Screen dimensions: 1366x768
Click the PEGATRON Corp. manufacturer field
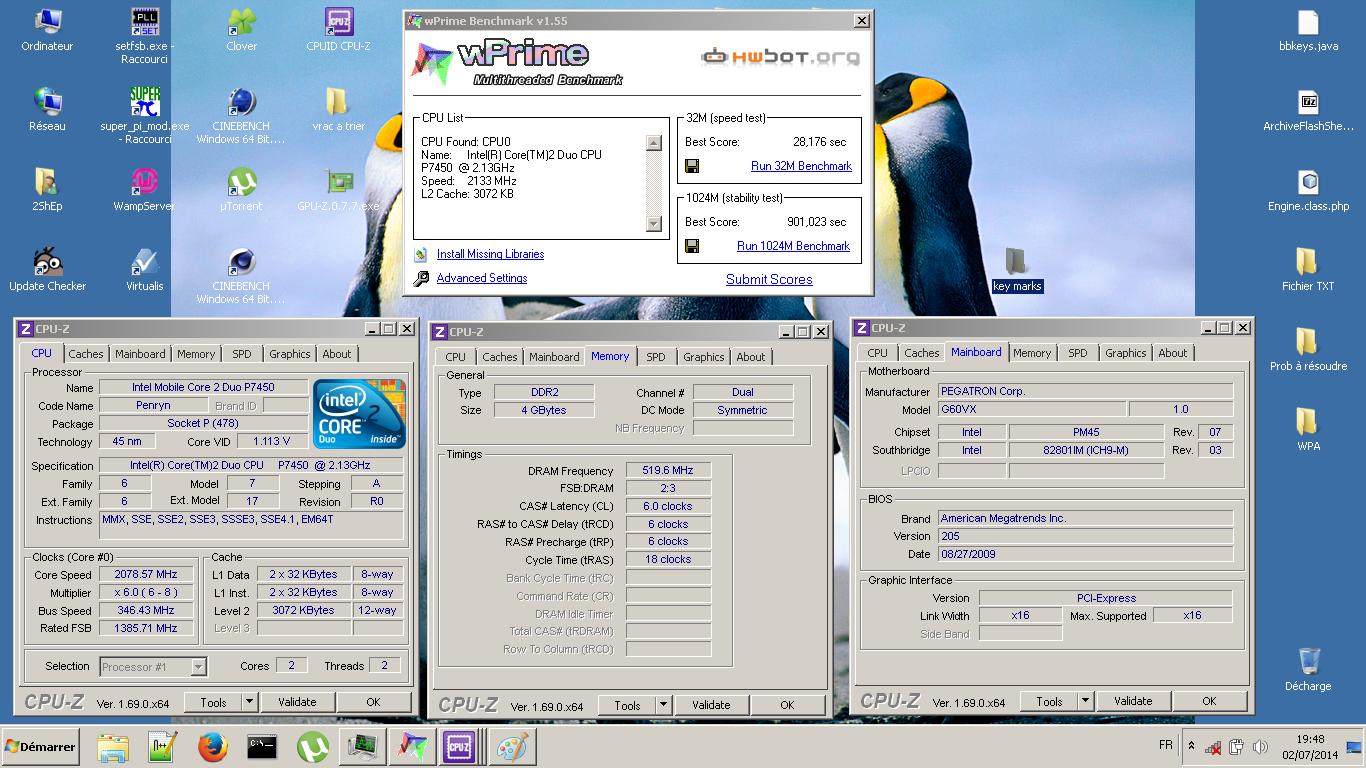click(1085, 391)
